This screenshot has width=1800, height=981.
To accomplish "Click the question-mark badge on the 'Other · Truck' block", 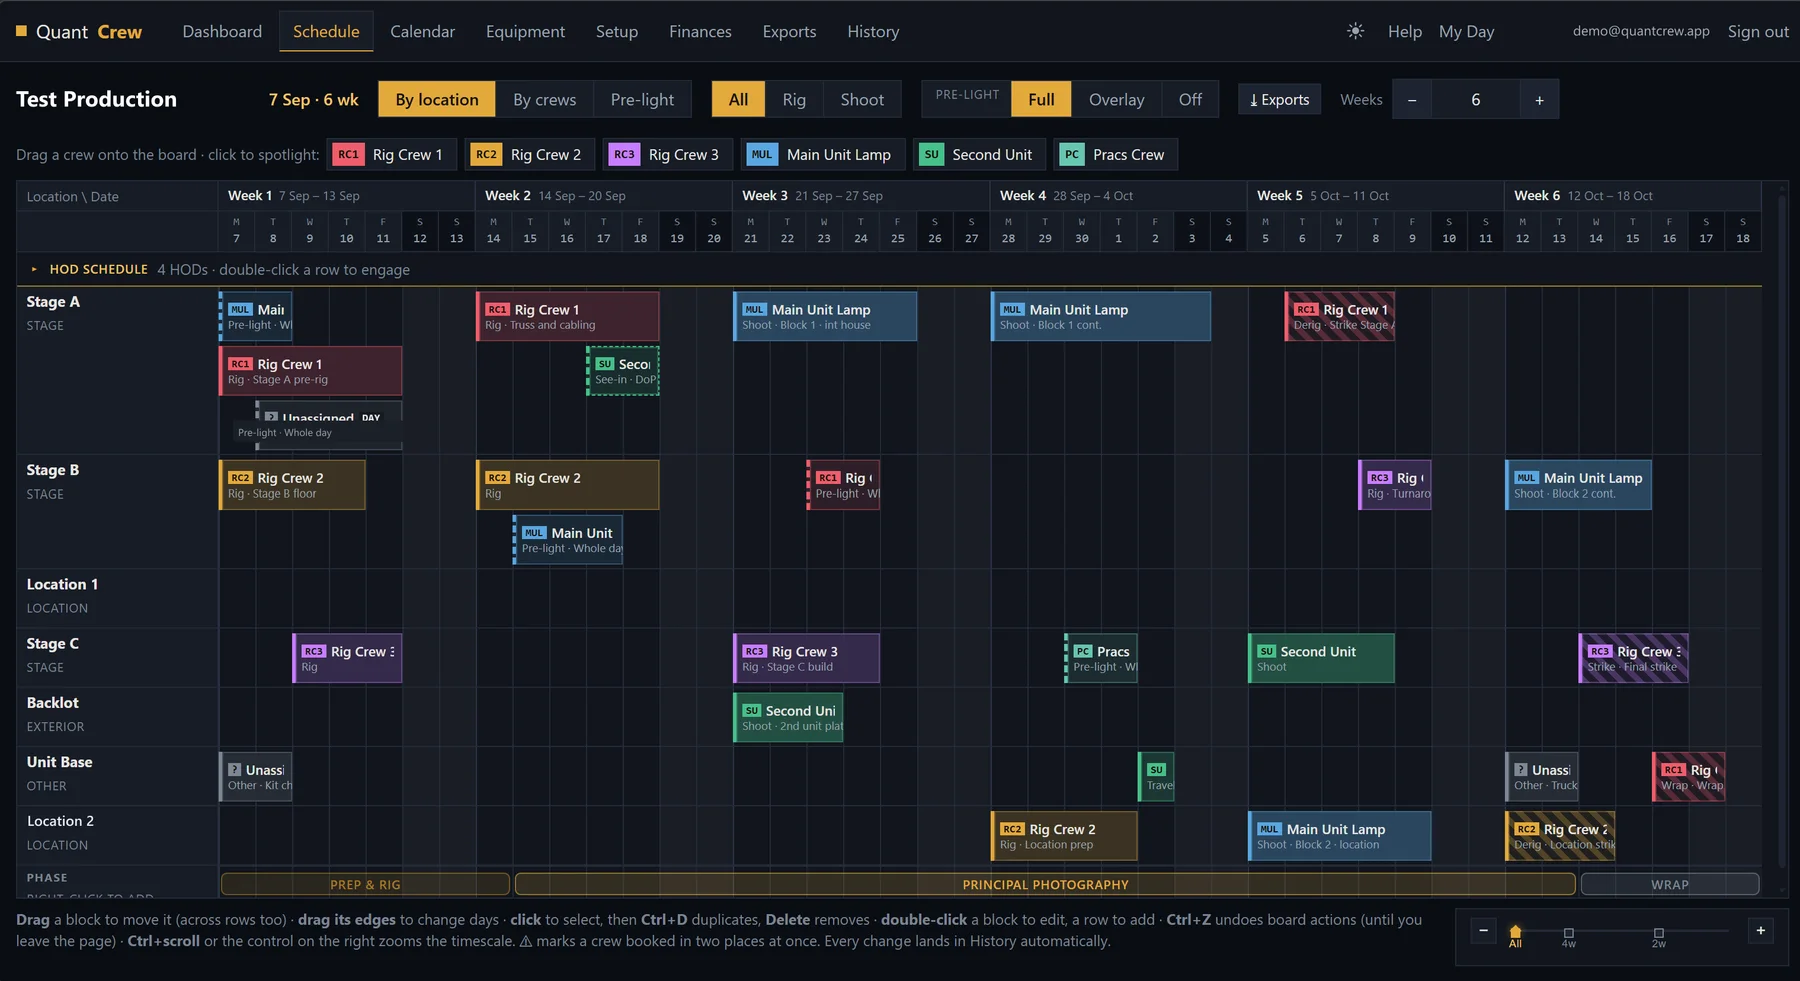I will (x=1520, y=770).
